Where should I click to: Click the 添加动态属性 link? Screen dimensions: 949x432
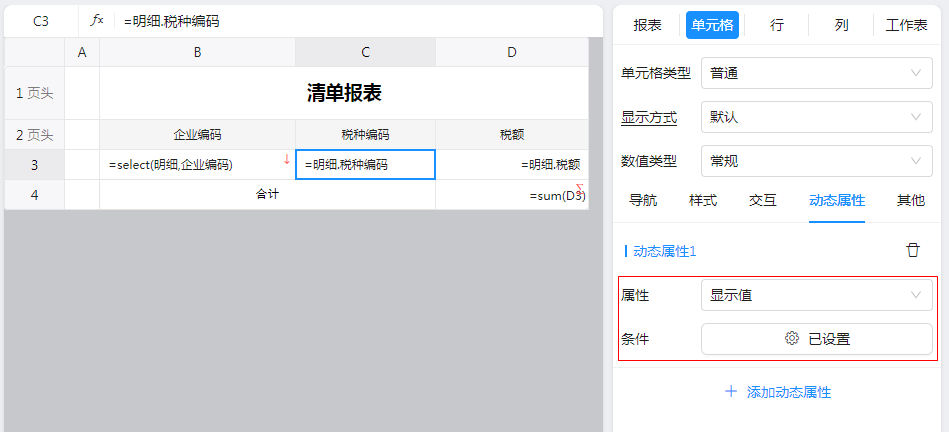click(788, 392)
